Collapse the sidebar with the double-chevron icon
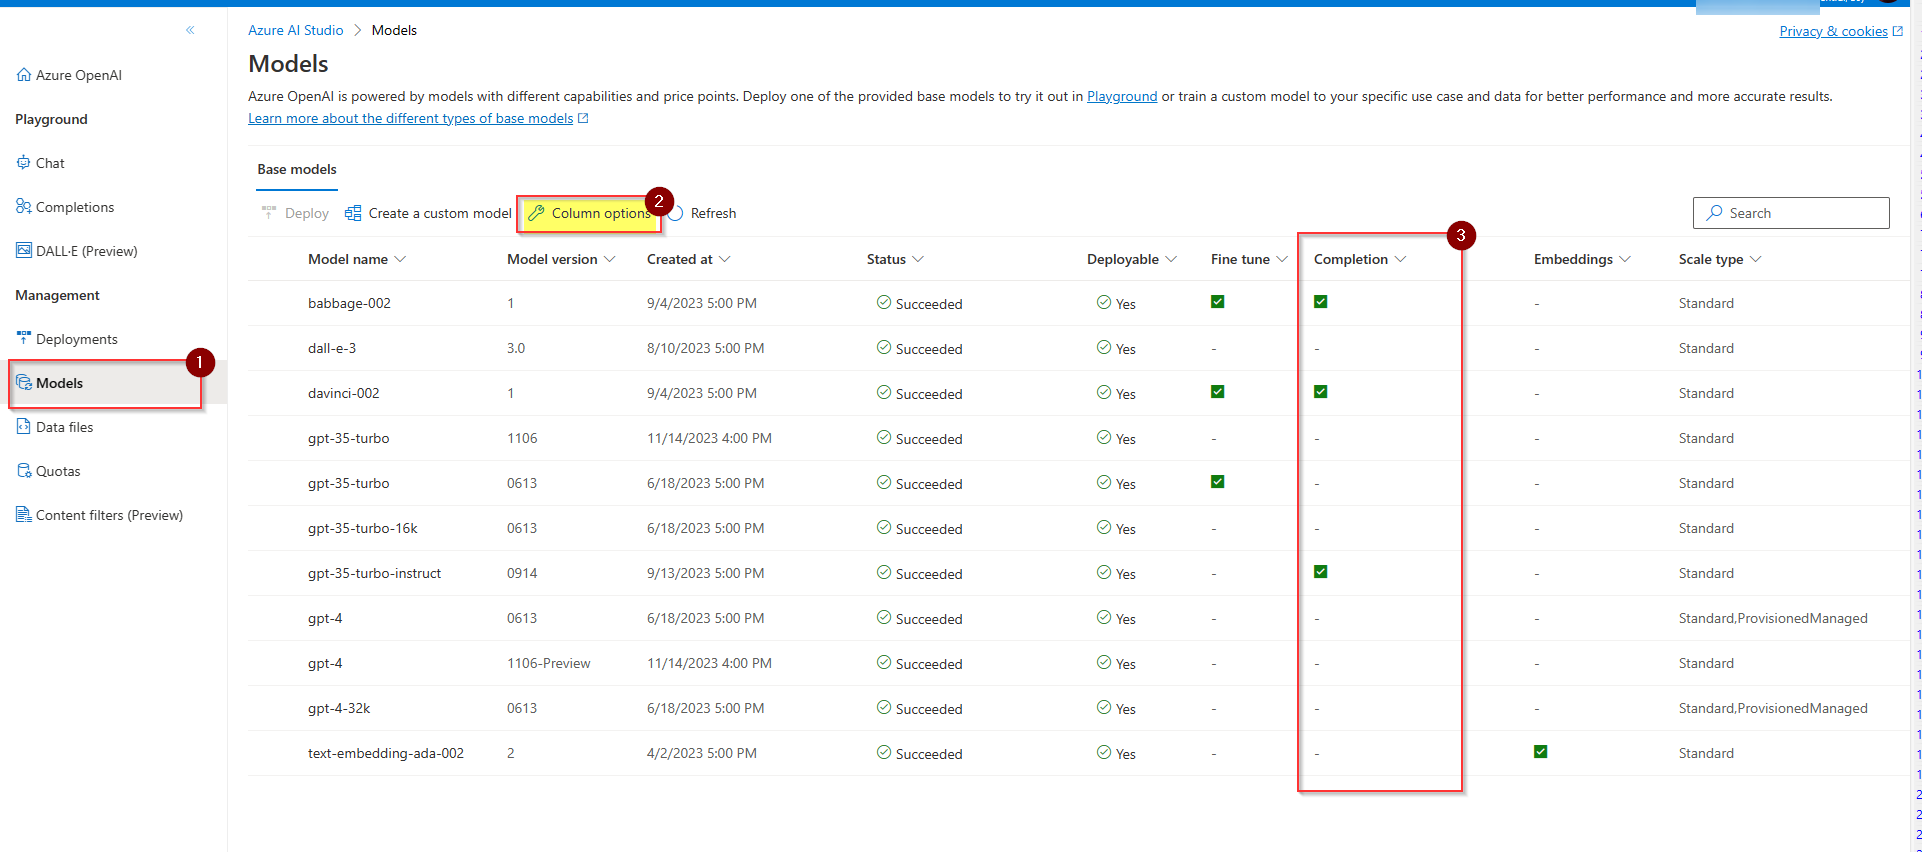This screenshot has height=852, width=1922. (x=190, y=30)
